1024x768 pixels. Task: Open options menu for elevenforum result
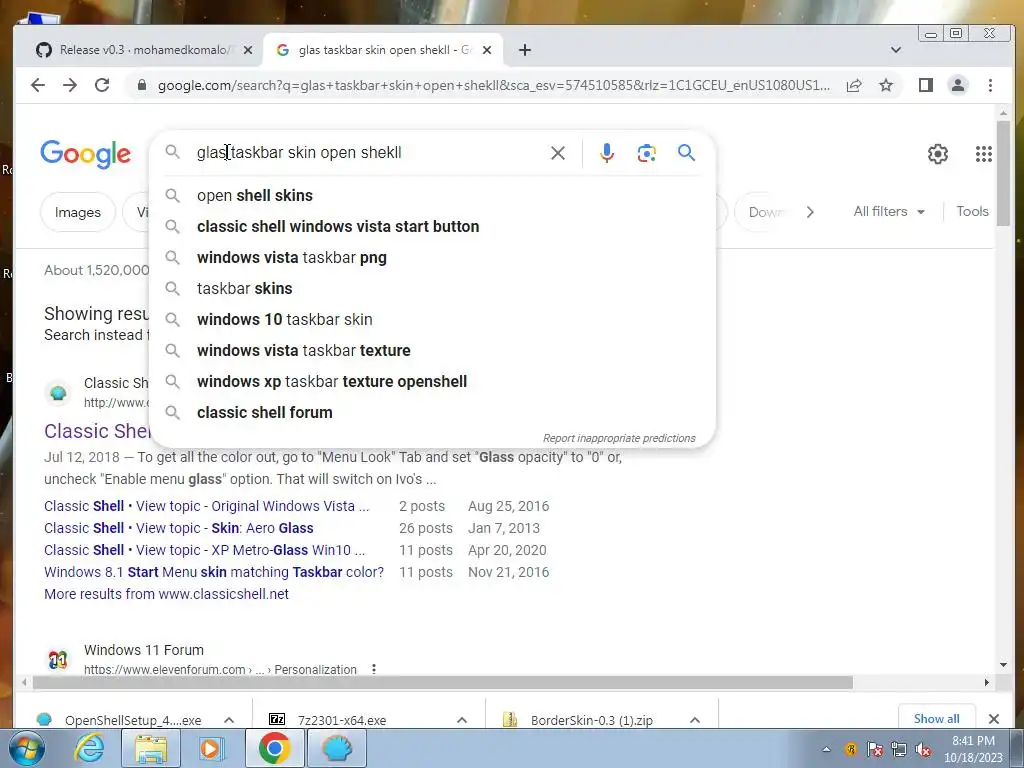click(374, 669)
